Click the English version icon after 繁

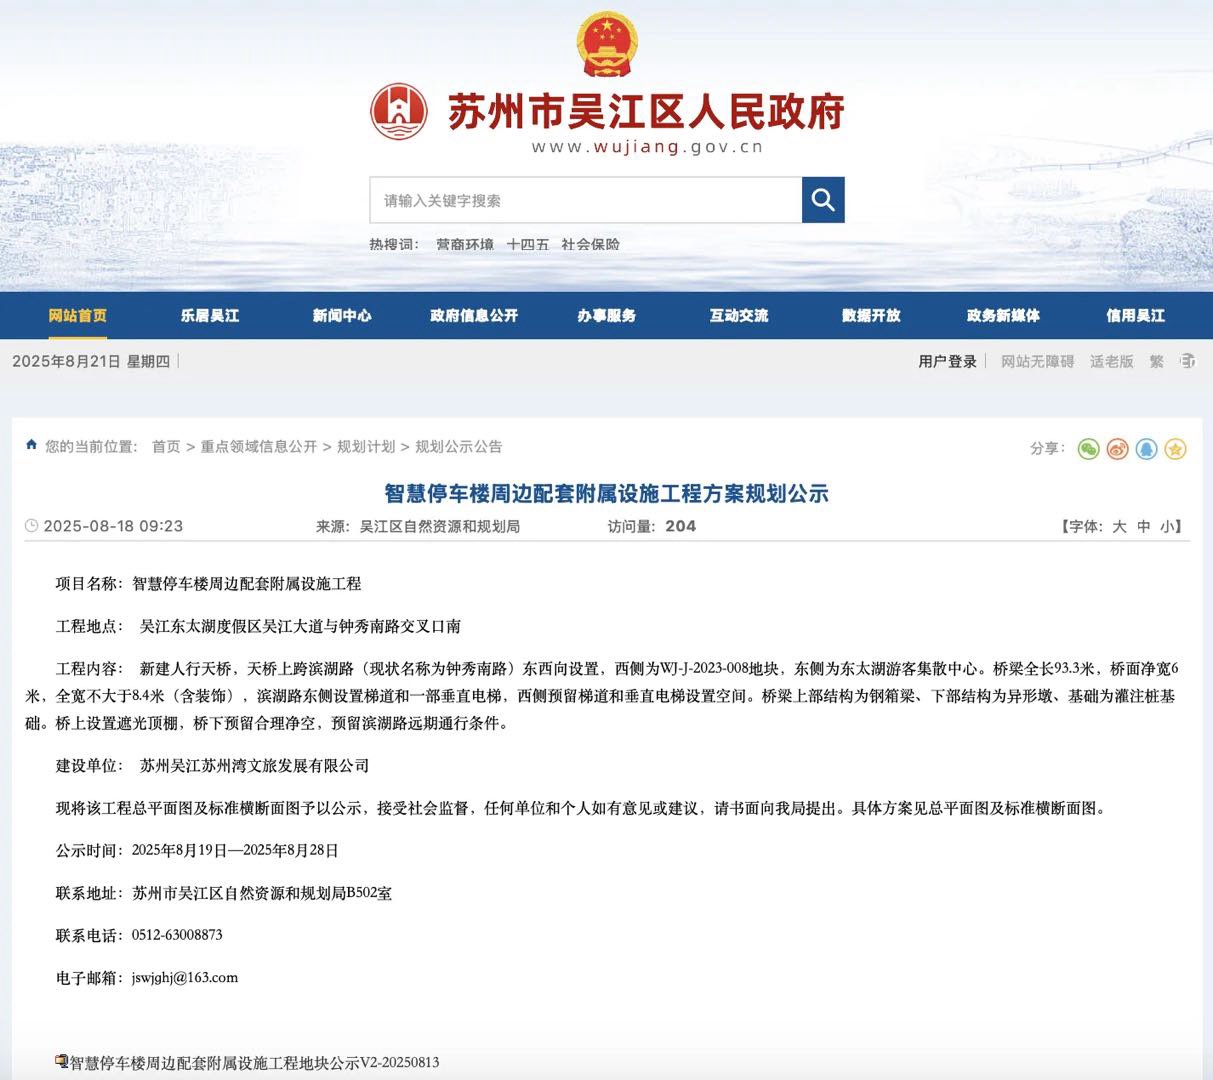(1187, 361)
